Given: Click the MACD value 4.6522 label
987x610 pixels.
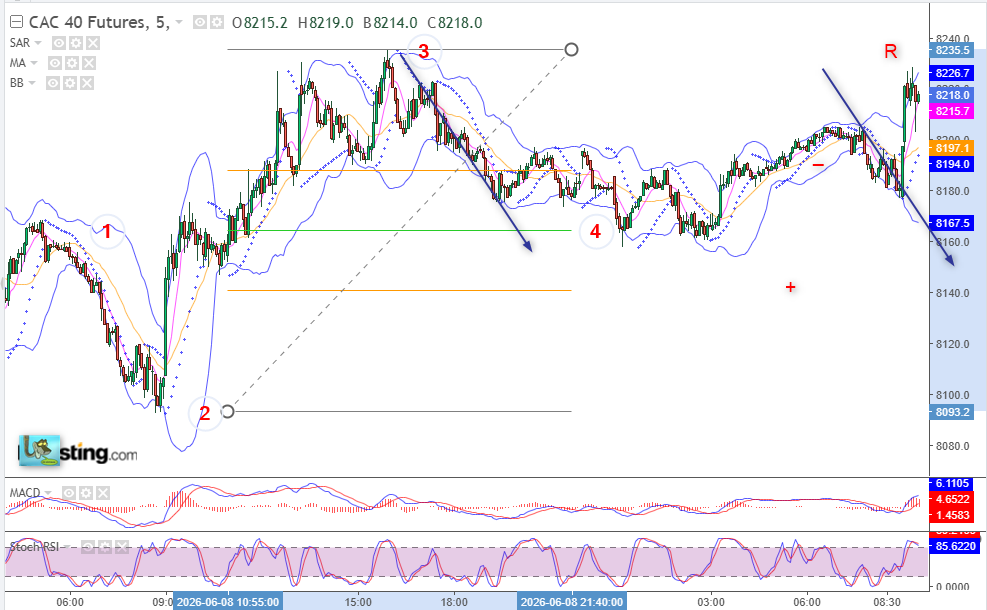Looking at the screenshot, I should [952, 499].
